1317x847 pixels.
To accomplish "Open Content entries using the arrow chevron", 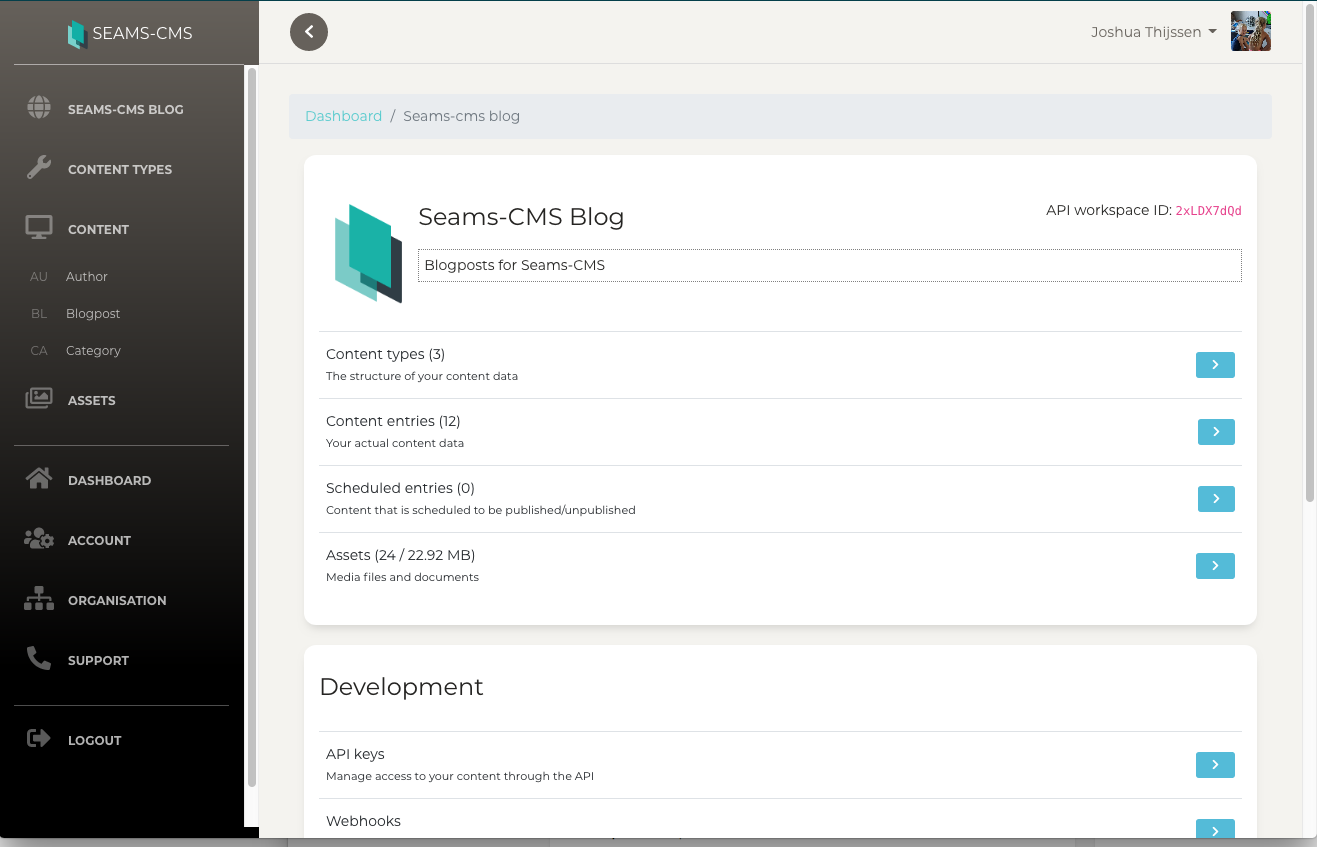I will click(x=1215, y=431).
